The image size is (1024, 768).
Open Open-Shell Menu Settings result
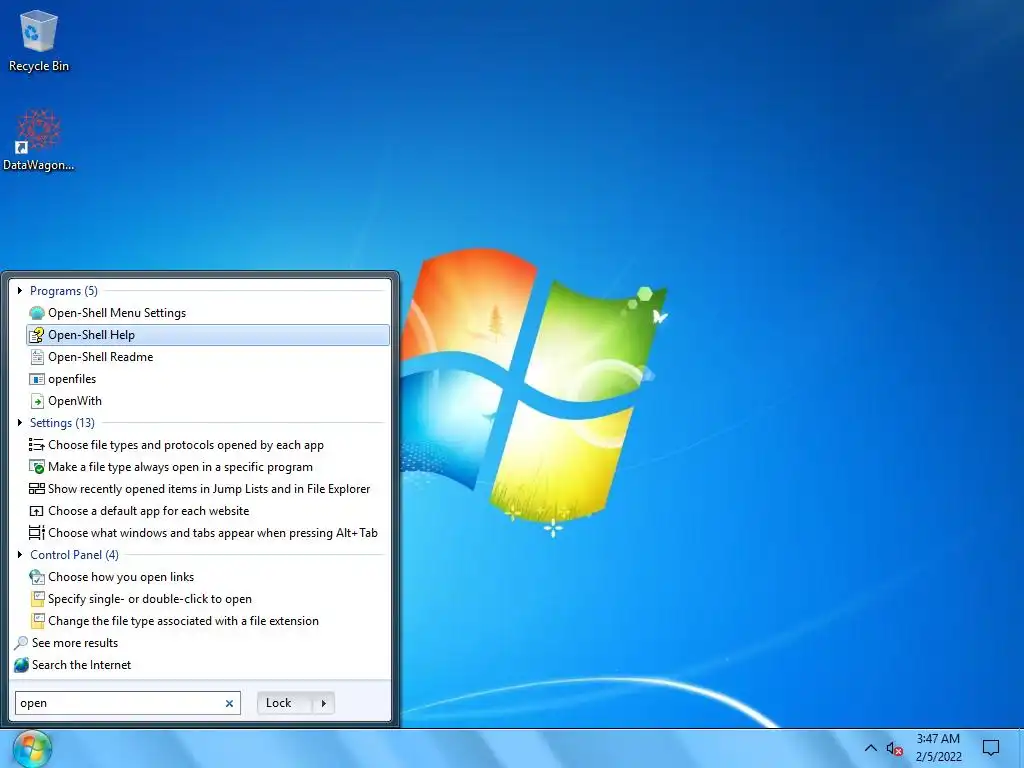pyautogui.click(x=208, y=313)
